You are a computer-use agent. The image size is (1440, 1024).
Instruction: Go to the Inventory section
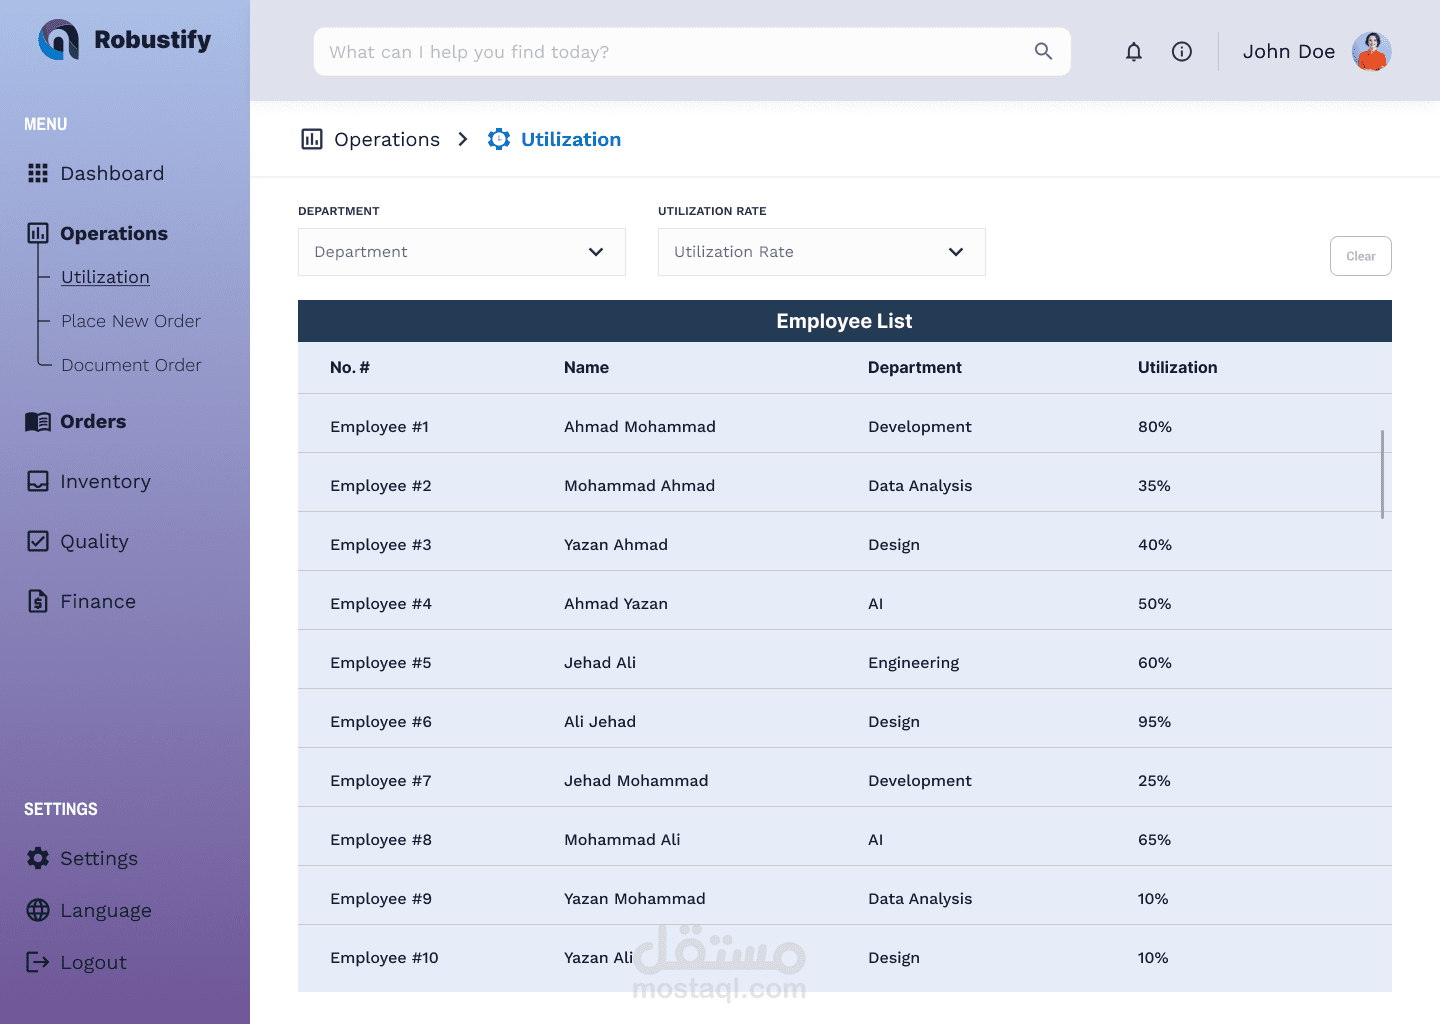[x=105, y=481]
